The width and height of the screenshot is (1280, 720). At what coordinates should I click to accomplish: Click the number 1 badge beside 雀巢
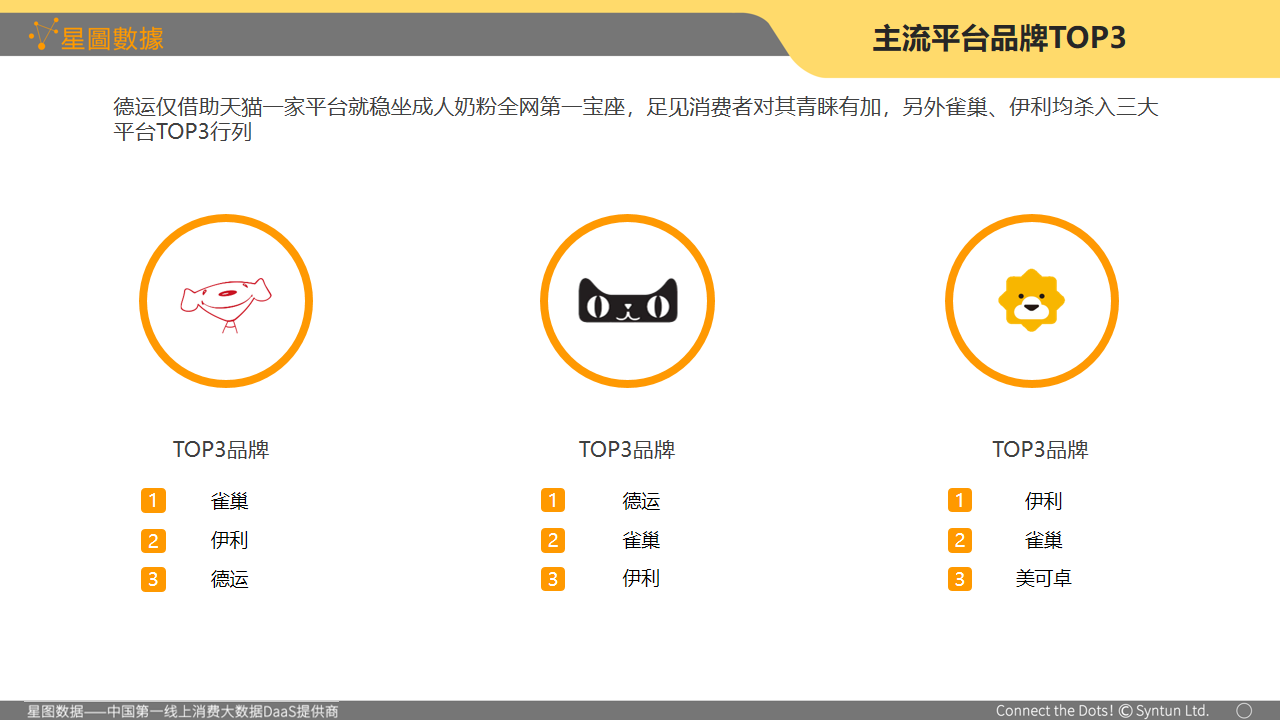pos(153,500)
